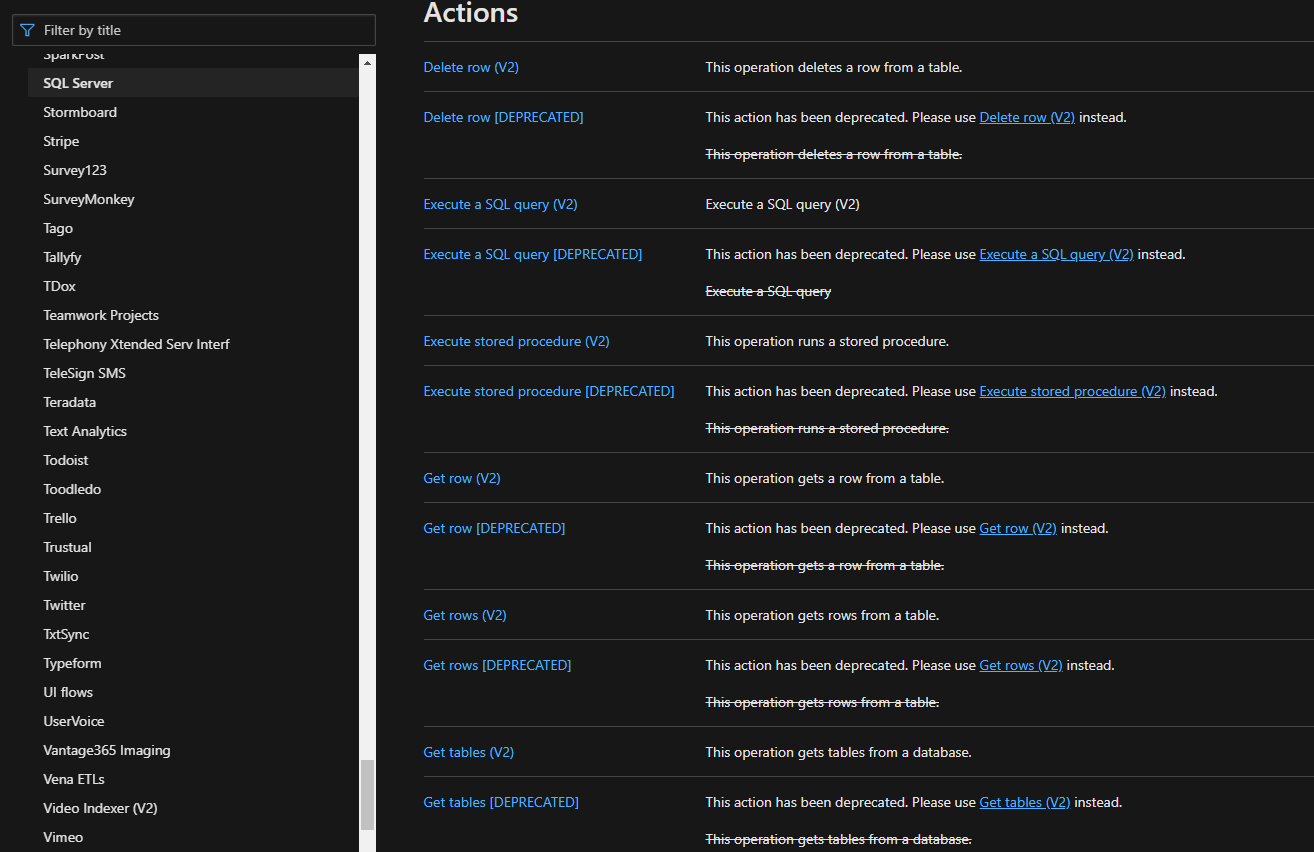Open the Stripe connector entry

coord(61,141)
